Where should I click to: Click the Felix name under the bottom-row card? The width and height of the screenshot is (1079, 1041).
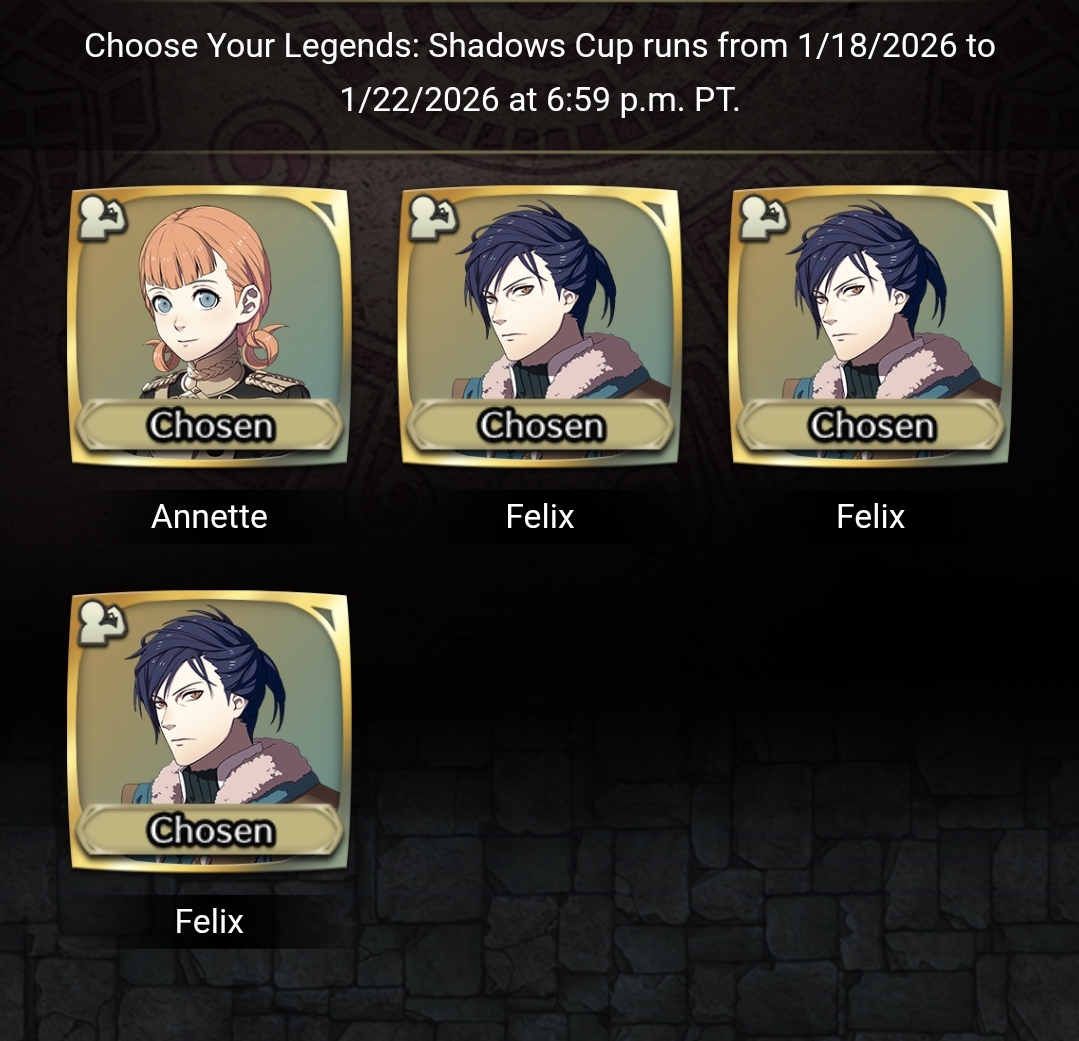[209, 922]
